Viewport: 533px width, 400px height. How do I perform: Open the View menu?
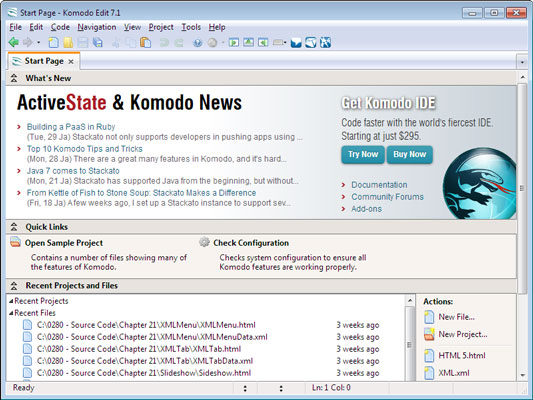click(x=132, y=27)
